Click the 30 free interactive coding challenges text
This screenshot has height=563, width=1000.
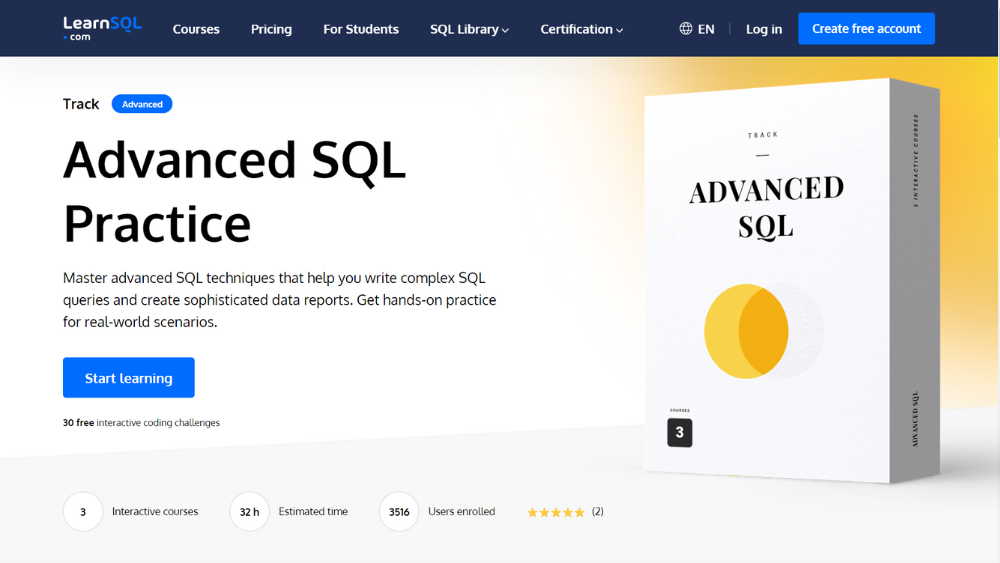(141, 423)
